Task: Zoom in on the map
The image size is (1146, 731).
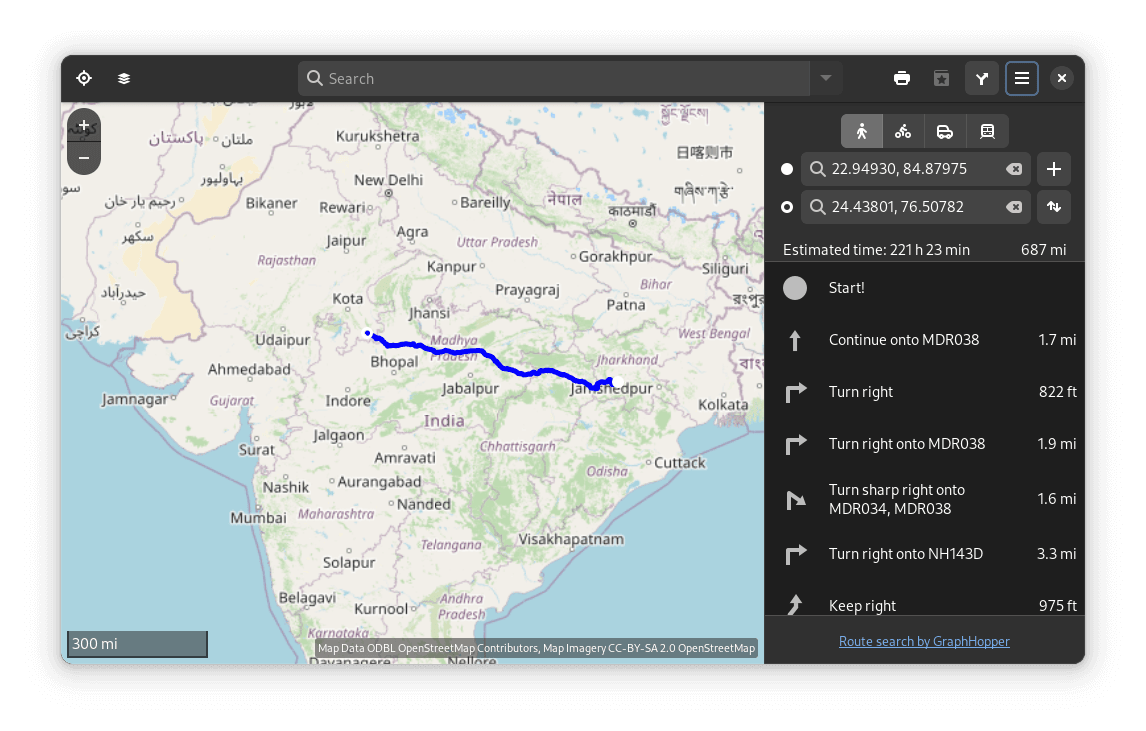Action: (x=84, y=126)
